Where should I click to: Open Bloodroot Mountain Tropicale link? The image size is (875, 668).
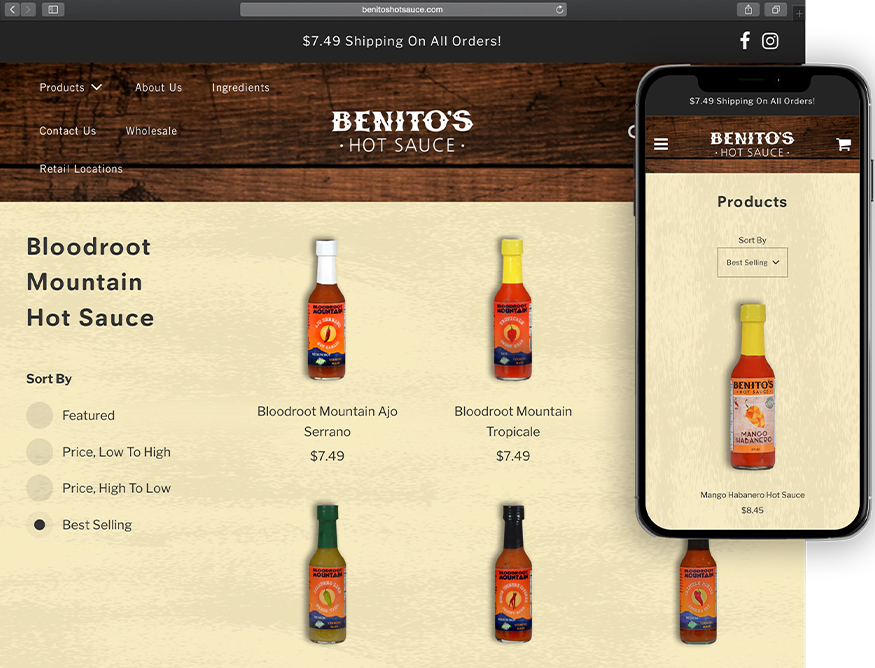[x=513, y=421]
